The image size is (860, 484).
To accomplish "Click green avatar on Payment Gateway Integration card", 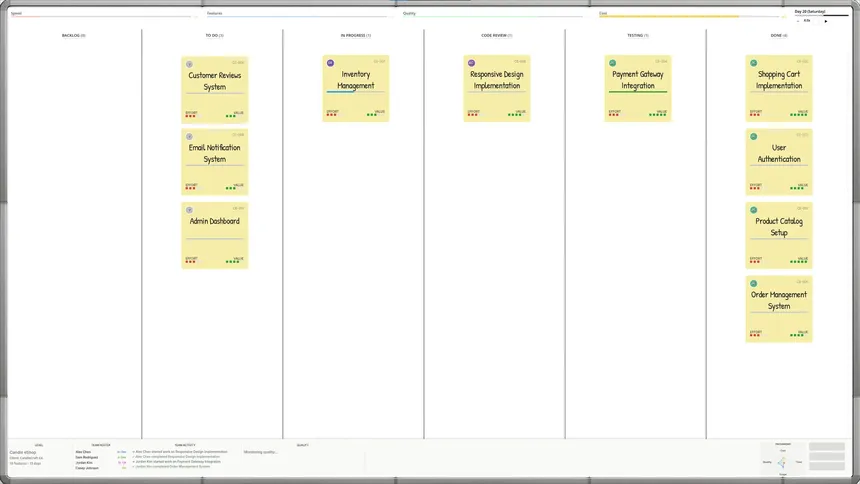I will (x=612, y=63).
